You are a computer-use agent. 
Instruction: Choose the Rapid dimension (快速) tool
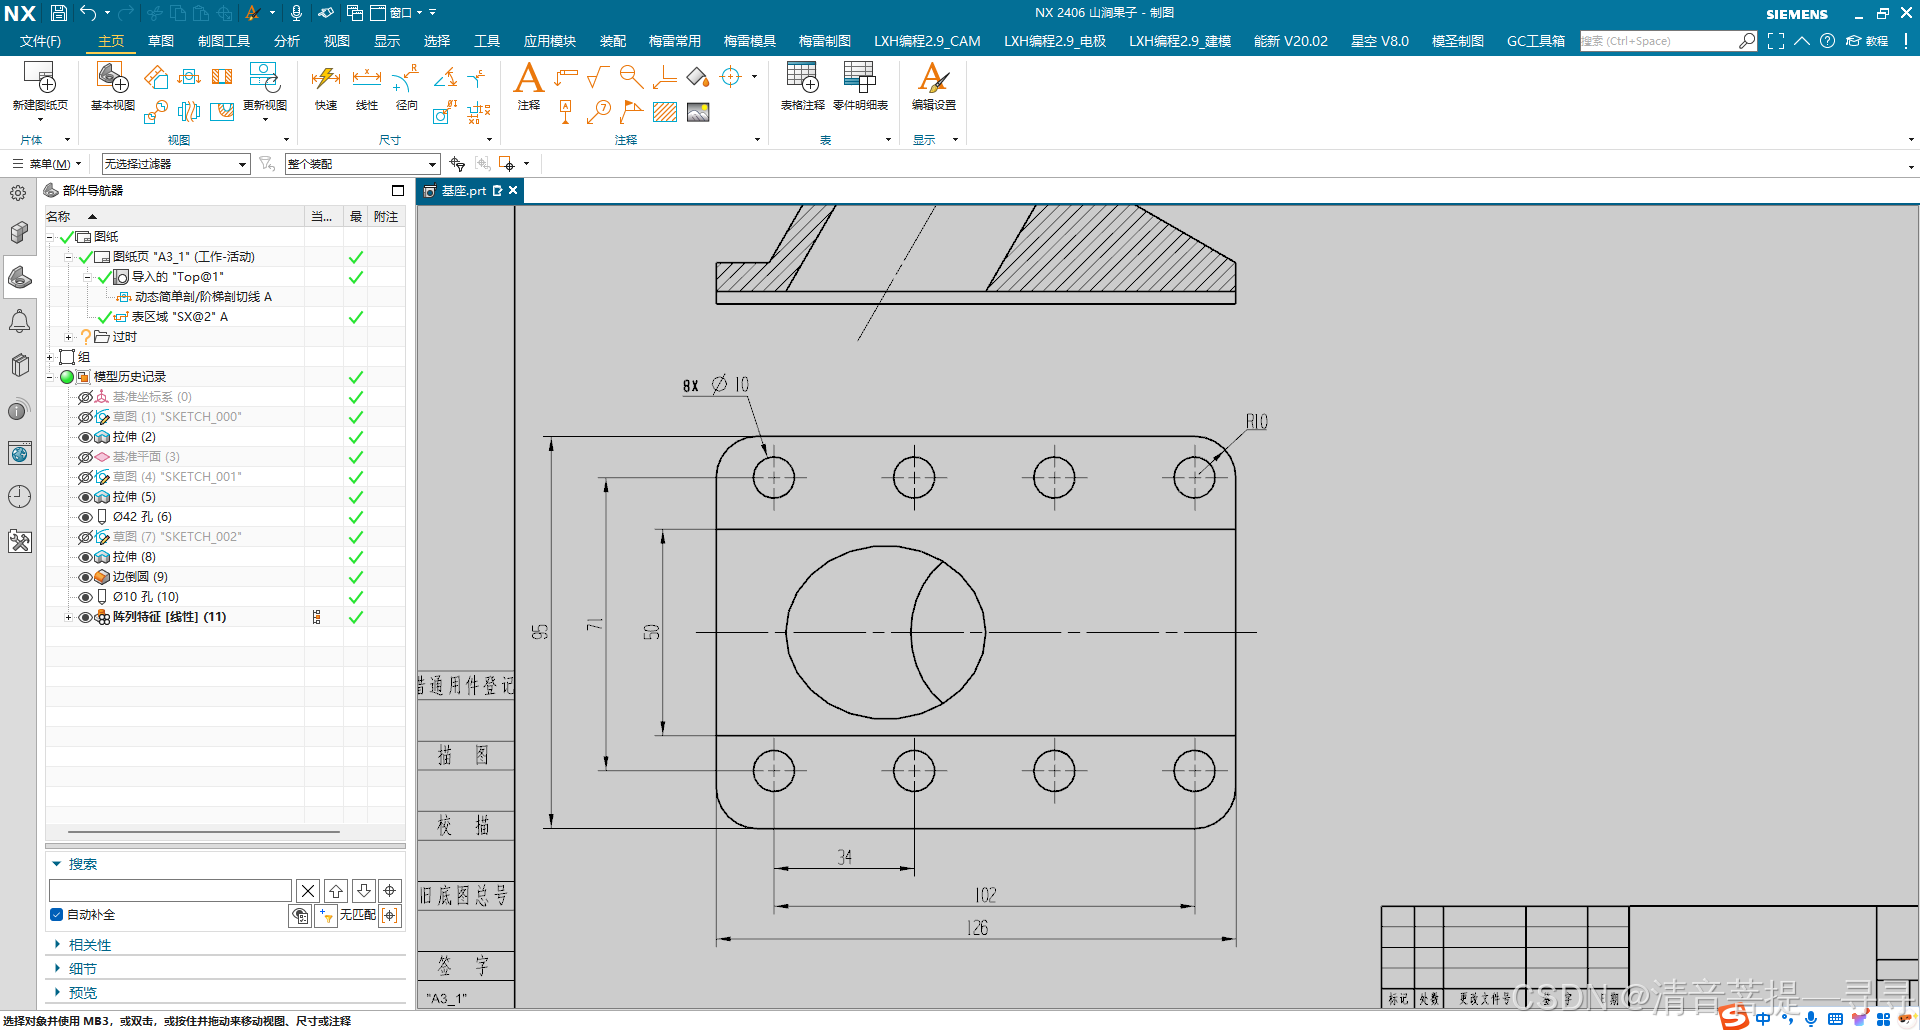[326, 78]
